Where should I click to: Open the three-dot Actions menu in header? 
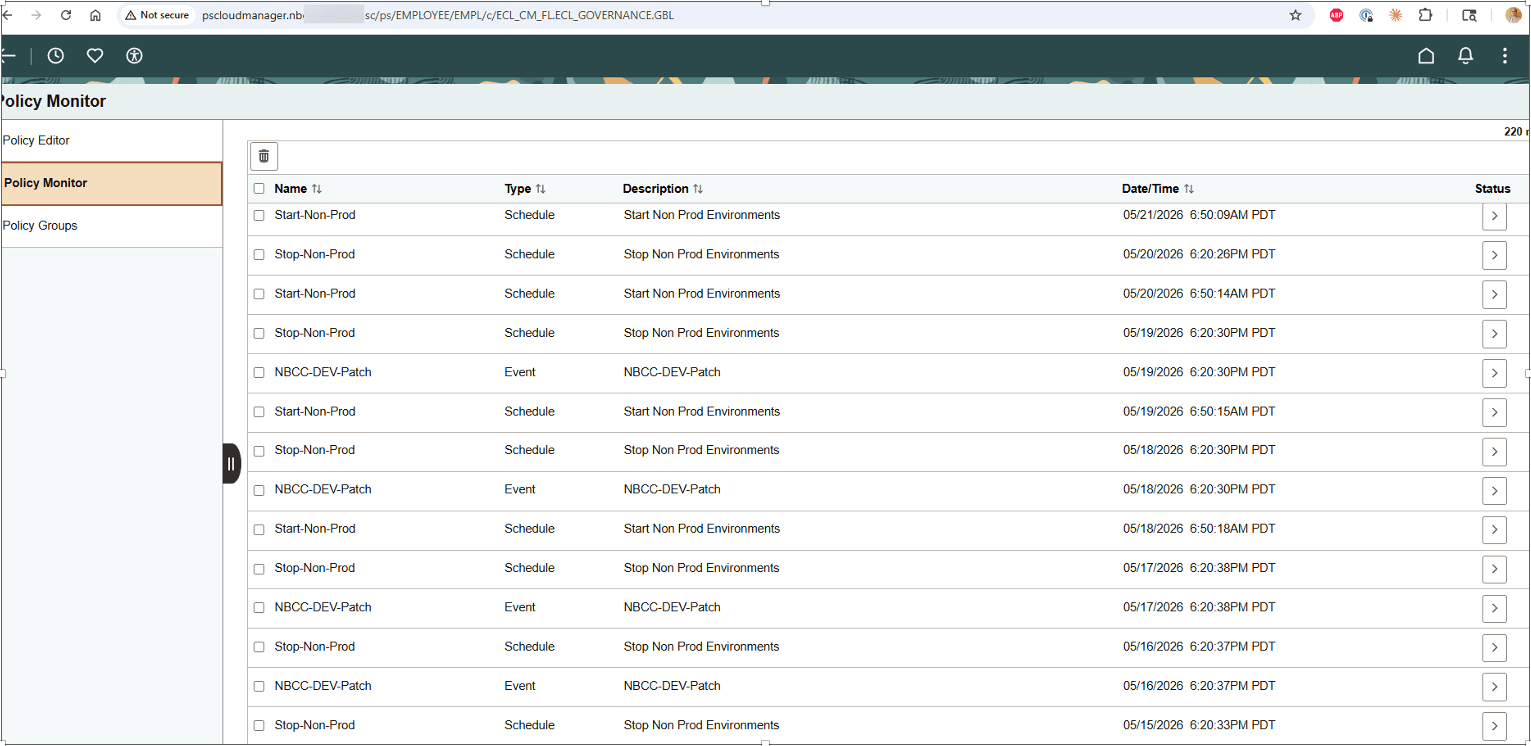(x=1504, y=56)
